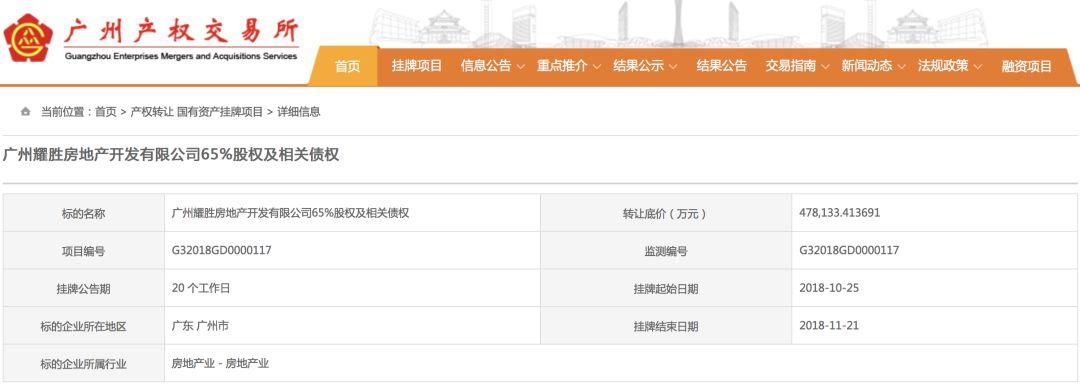Click the region value 广东 广州市
The image size is (1080, 384).
click(x=200, y=326)
